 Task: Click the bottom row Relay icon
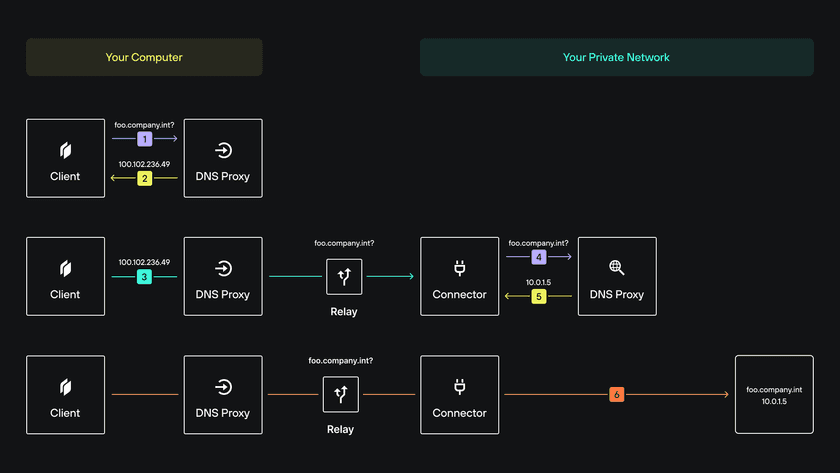coord(340,395)
